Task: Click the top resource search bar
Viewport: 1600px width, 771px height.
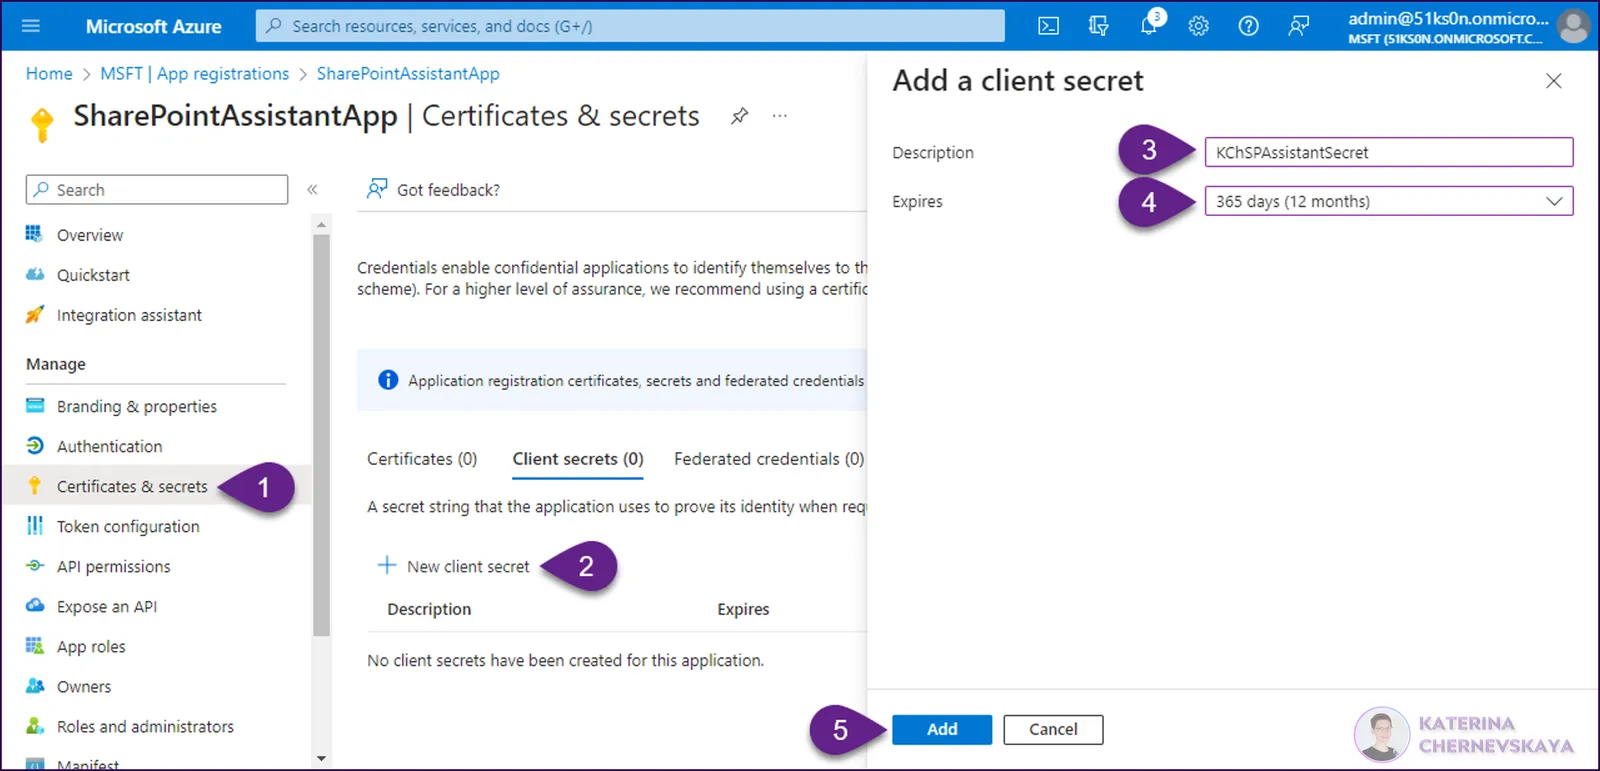Action: [630, 26]
